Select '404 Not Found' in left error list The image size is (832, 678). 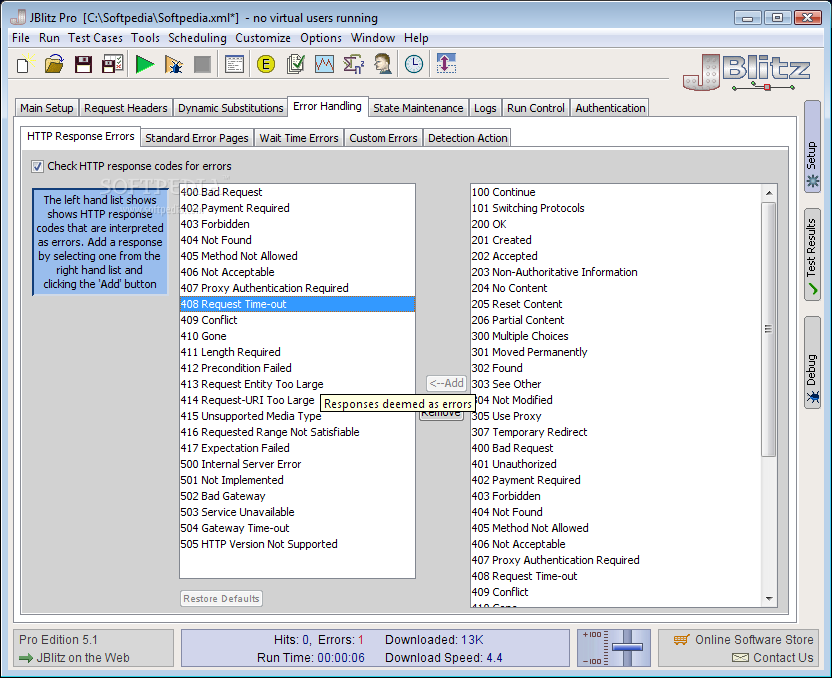(297, 240)
